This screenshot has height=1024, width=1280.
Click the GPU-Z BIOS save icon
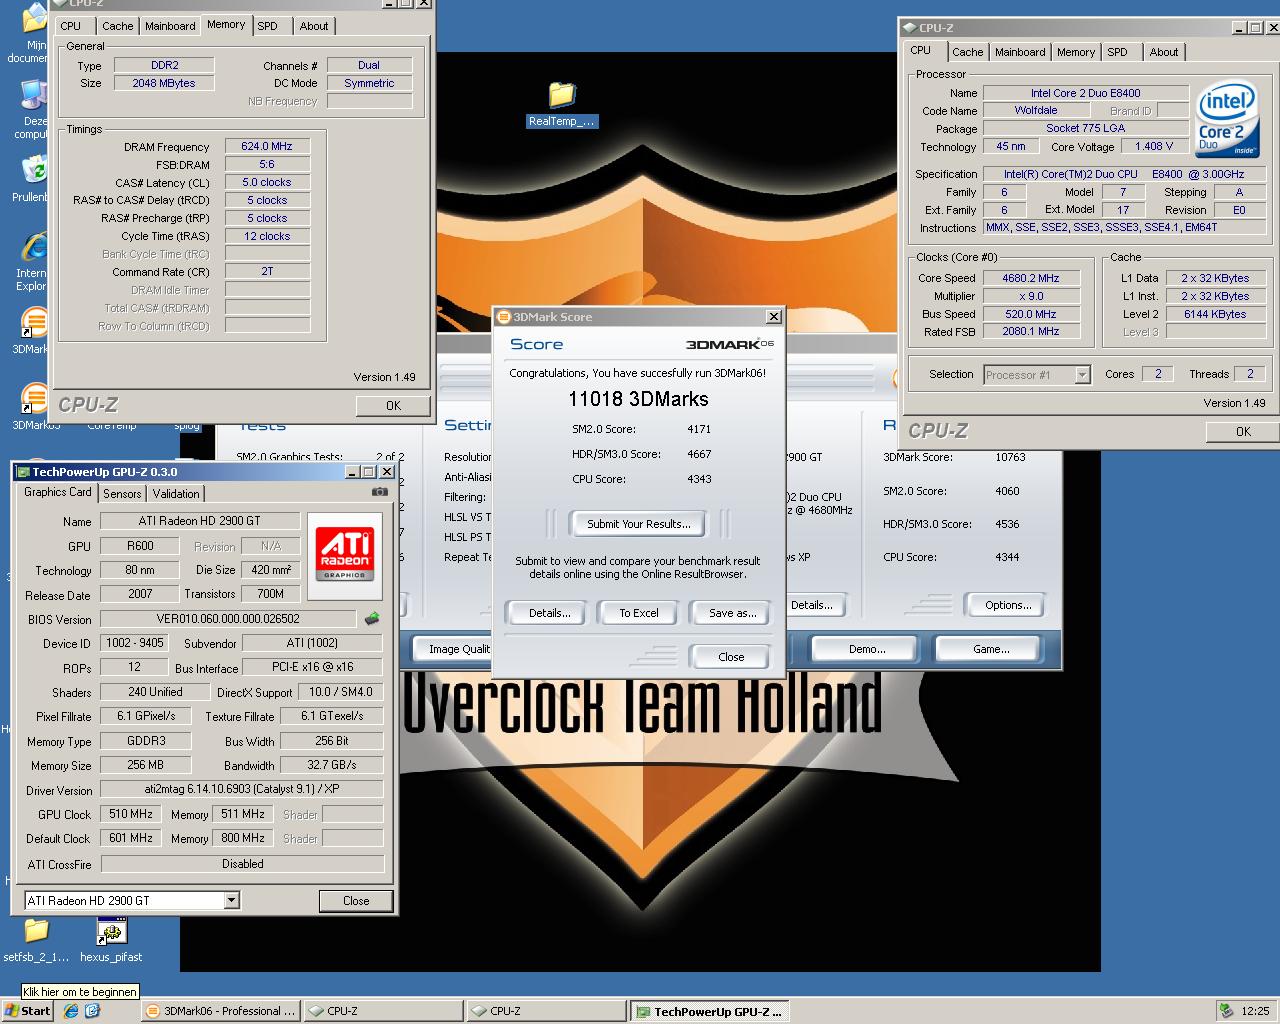click(372, 619)
